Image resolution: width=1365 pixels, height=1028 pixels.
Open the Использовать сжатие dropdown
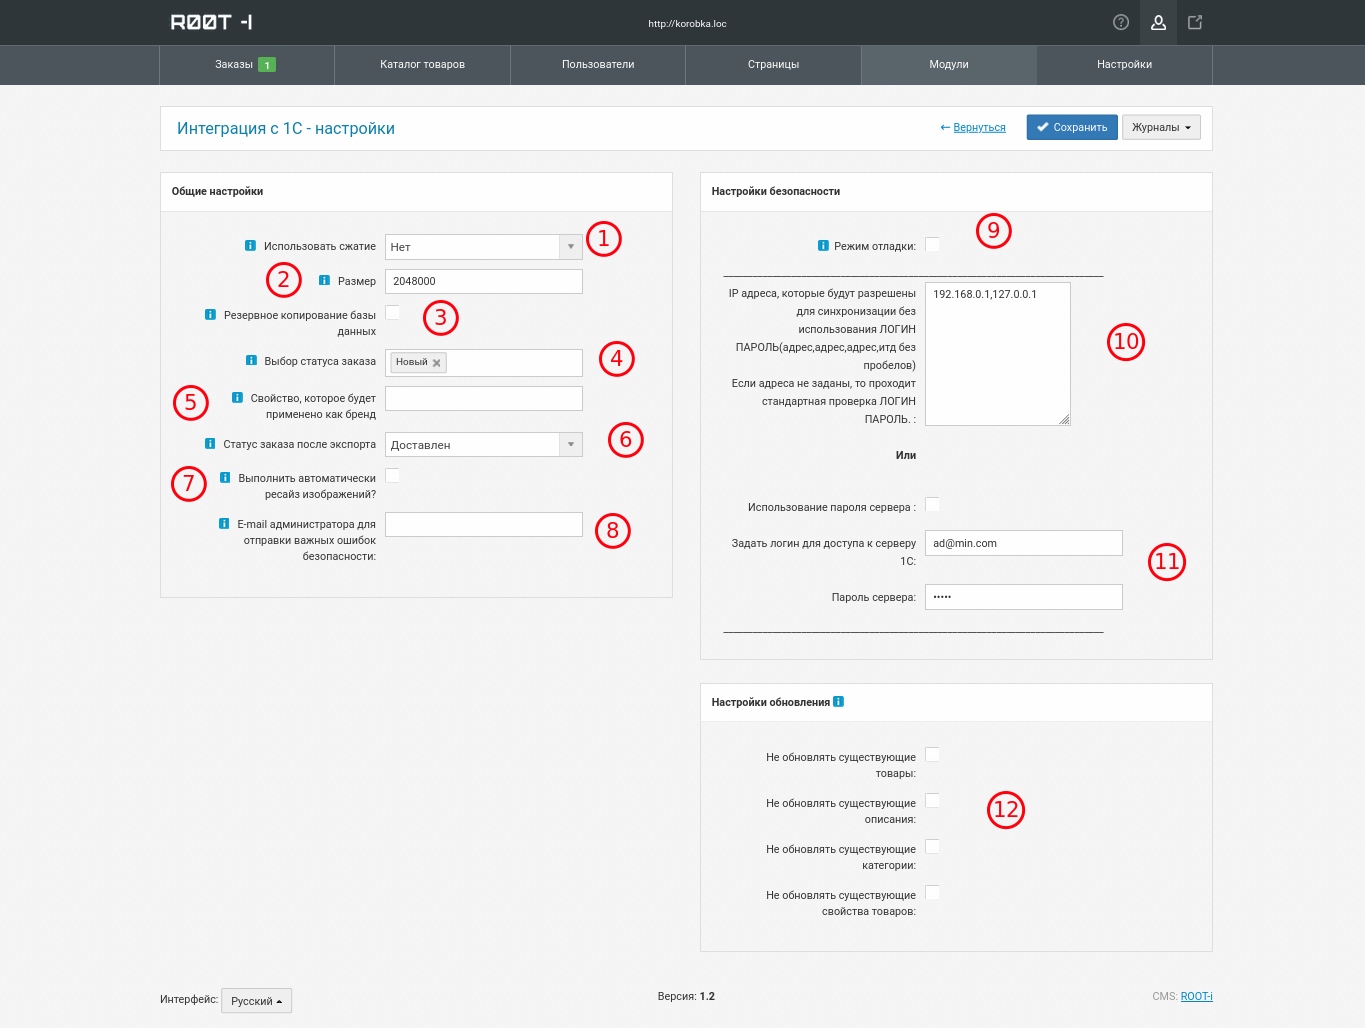(484, 246)
